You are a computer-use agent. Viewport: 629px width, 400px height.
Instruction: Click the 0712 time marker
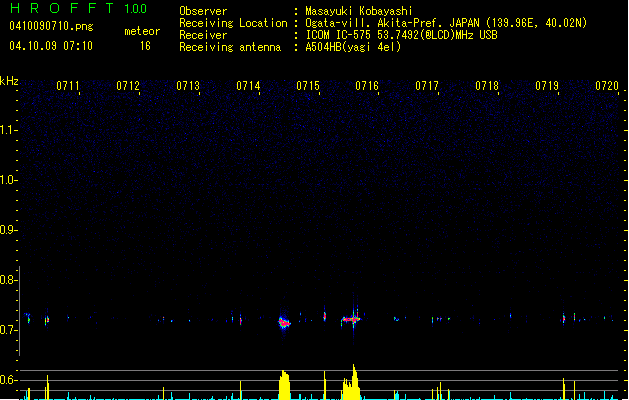pos(128,86)
